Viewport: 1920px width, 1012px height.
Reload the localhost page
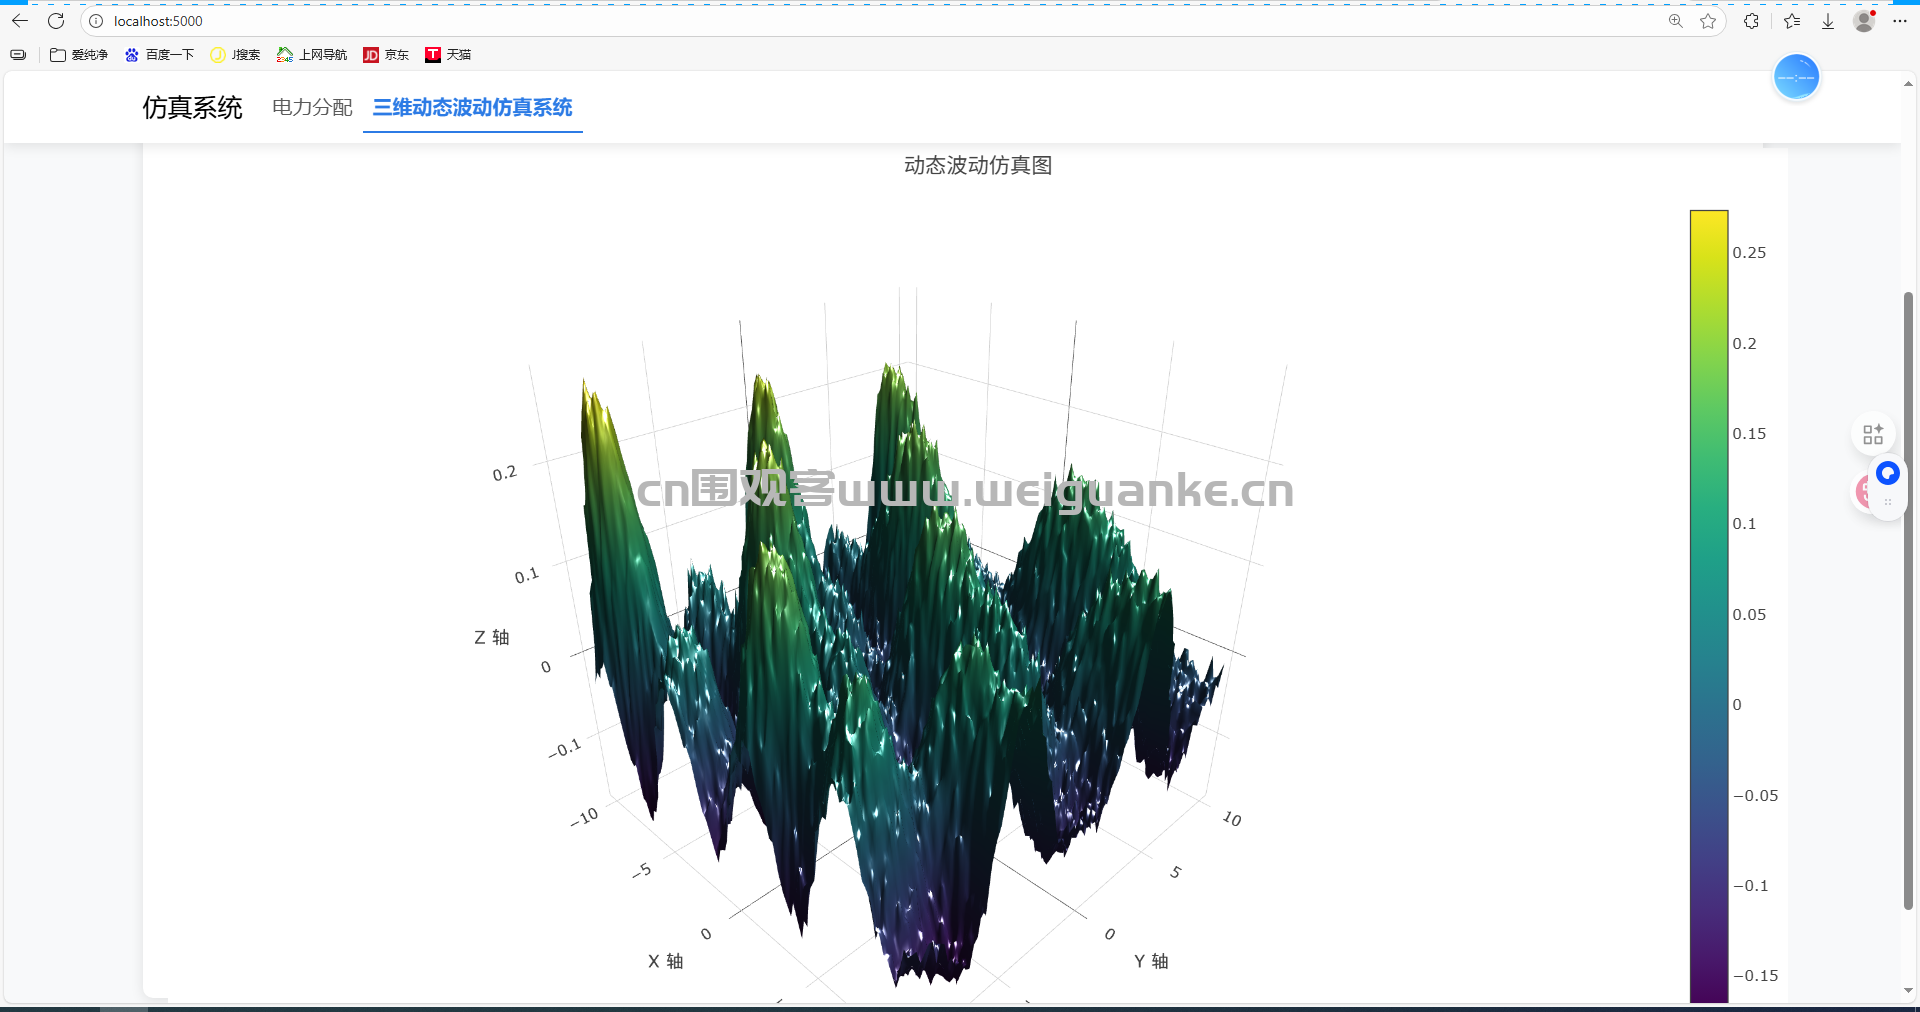(56, 21)
